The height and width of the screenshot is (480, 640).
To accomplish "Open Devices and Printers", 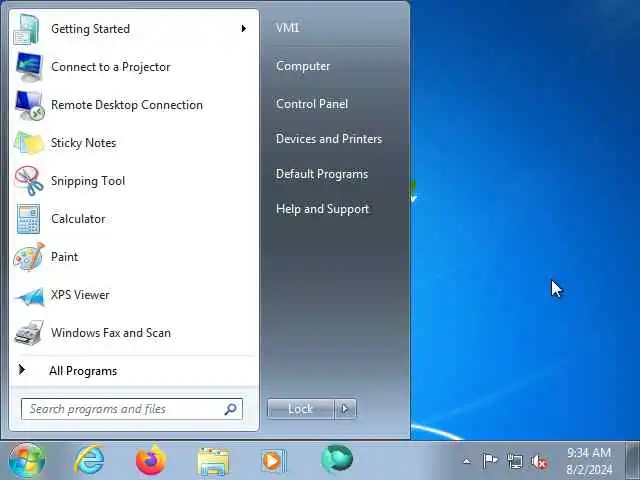I will pyautogui.click(x=329, y=139).
